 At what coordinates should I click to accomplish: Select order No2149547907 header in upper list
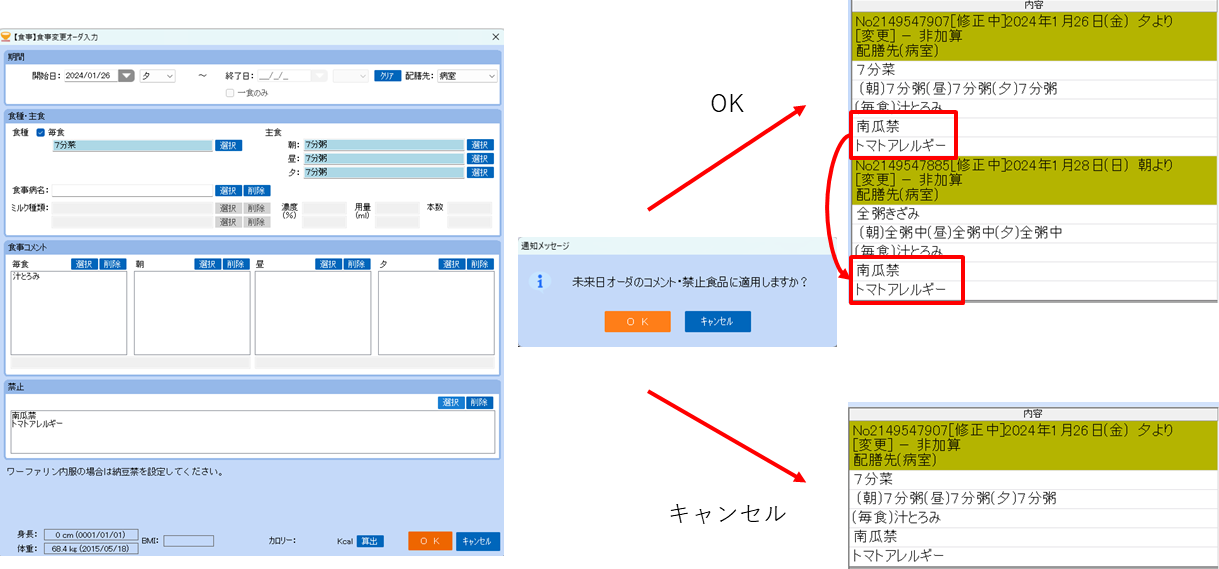(x=1034, y=36)
